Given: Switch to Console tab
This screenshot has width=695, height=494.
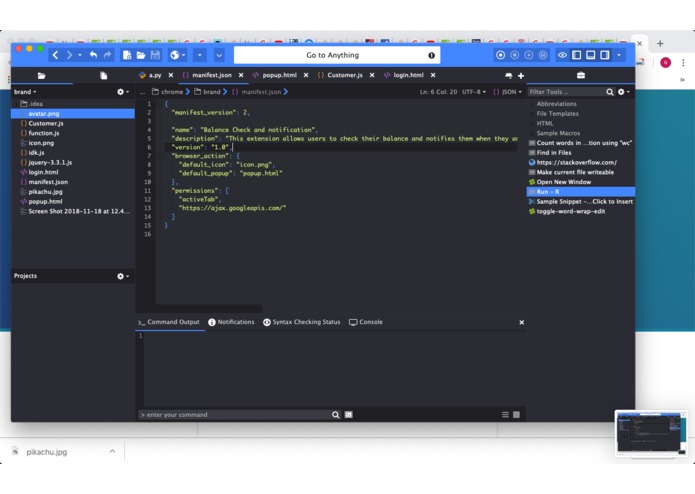Looking at the screenshot, I should pos(366,322).
